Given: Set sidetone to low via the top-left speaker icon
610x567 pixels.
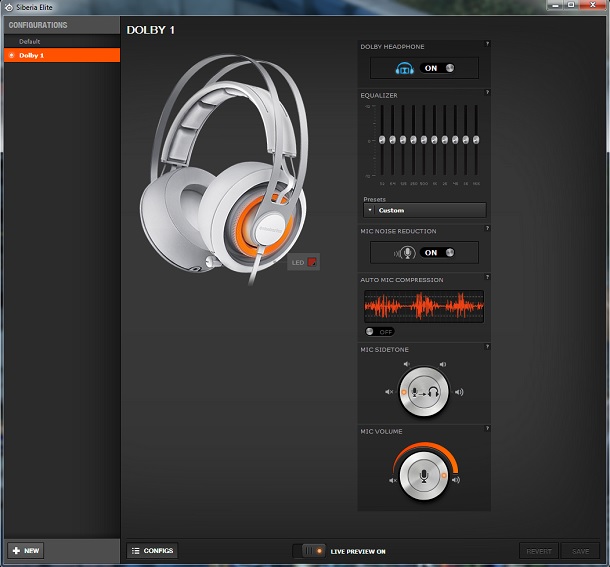Looking at the screenshot, I should (407, 364).
